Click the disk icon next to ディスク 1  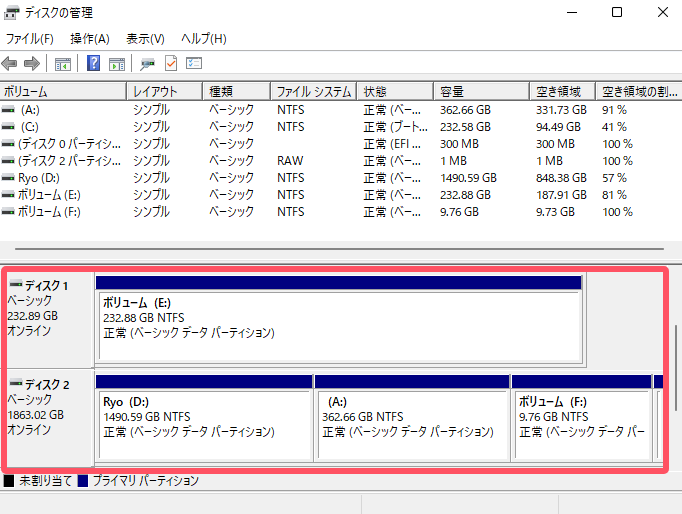pyautogui.click(x=16, y=284)
